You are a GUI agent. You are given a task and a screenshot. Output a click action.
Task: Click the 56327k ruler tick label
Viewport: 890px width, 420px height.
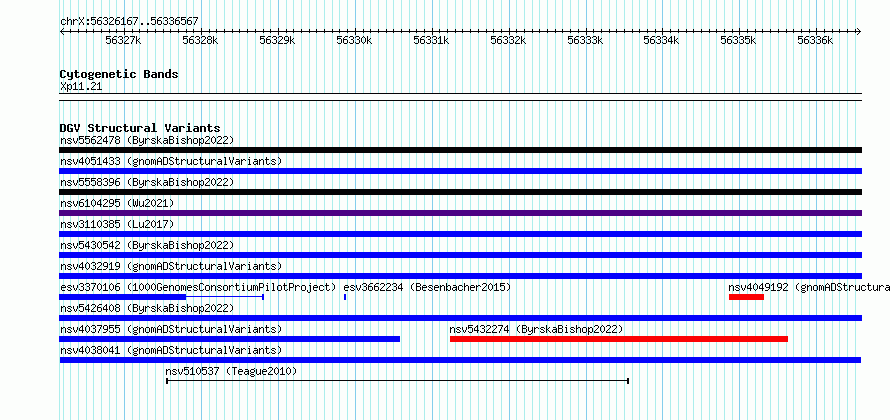click(x=123, y=40)
